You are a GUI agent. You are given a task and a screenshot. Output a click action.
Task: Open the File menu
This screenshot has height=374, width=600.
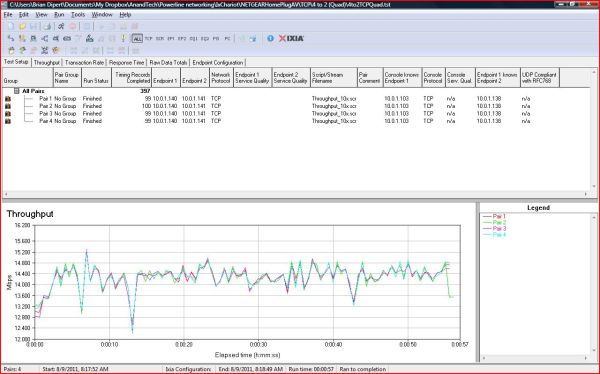click(8, 15)
